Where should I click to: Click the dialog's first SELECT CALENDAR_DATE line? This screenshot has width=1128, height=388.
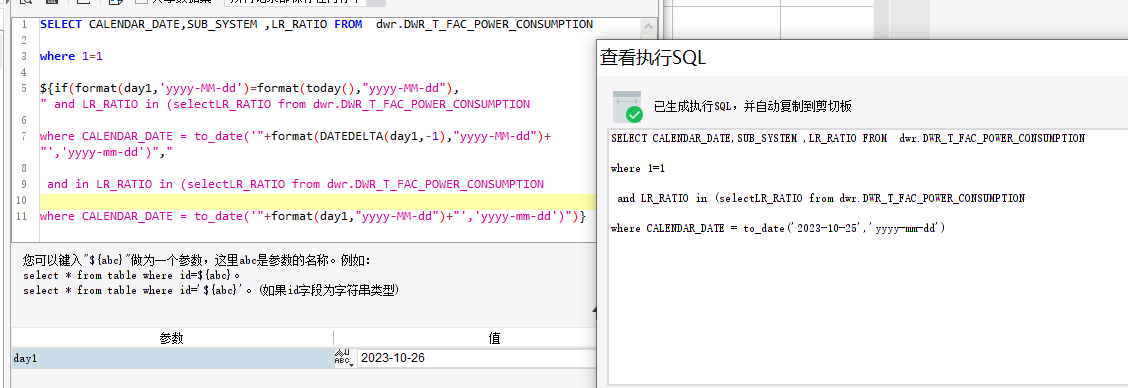click(847, 138)
